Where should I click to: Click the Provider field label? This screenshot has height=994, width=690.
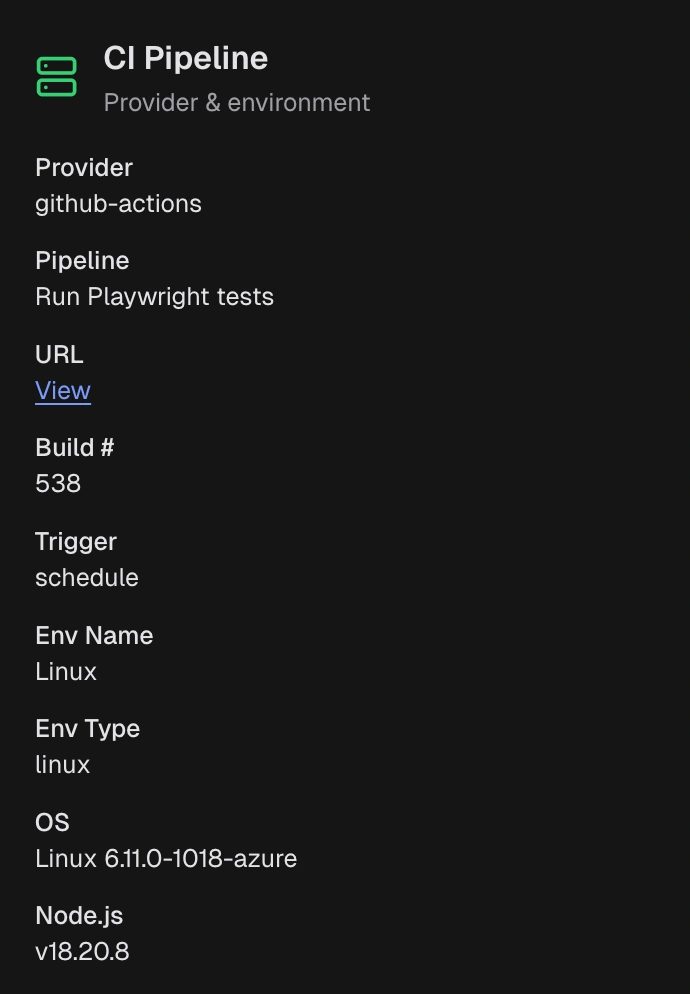pyautogui.click(x=83, y=167)
